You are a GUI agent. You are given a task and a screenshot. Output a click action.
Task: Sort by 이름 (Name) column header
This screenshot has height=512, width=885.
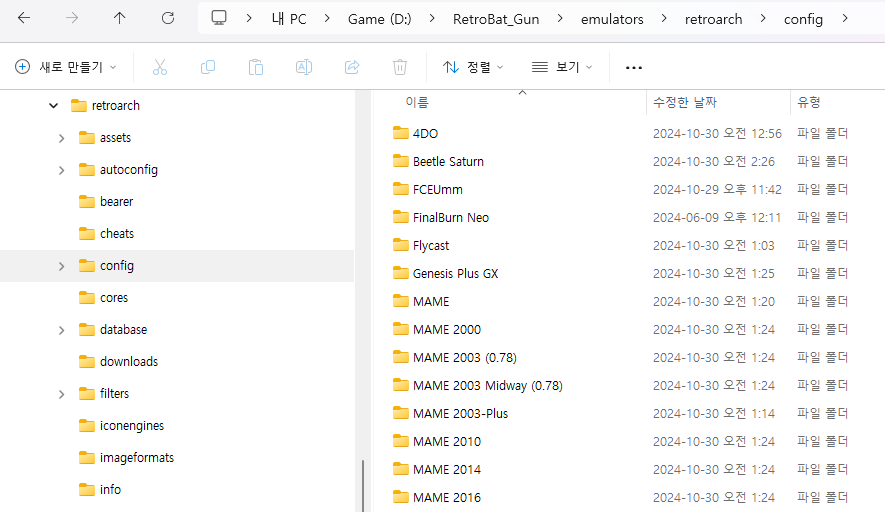tap(417, 102)
